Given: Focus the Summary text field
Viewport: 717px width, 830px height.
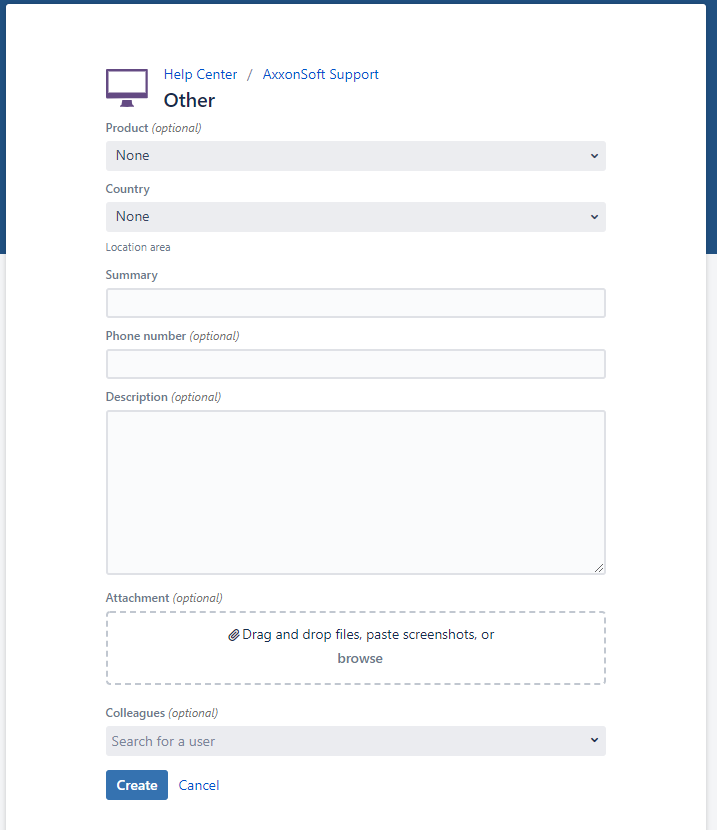Looking at the screenshot, I should coord(355,303).
